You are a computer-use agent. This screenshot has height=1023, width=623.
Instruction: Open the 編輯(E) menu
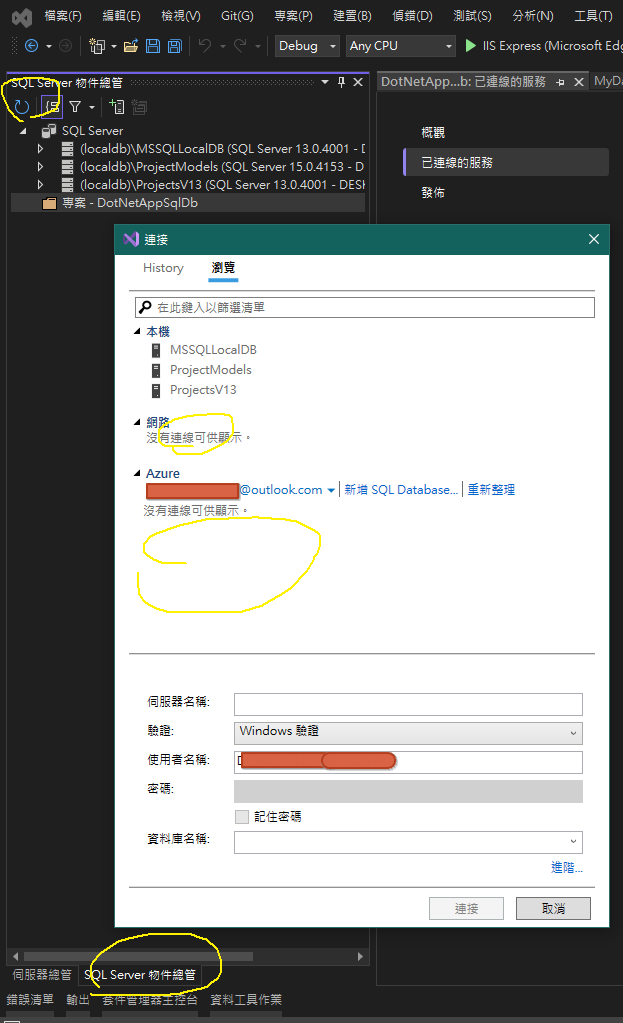pyautogui.click(x=121, y=16)
